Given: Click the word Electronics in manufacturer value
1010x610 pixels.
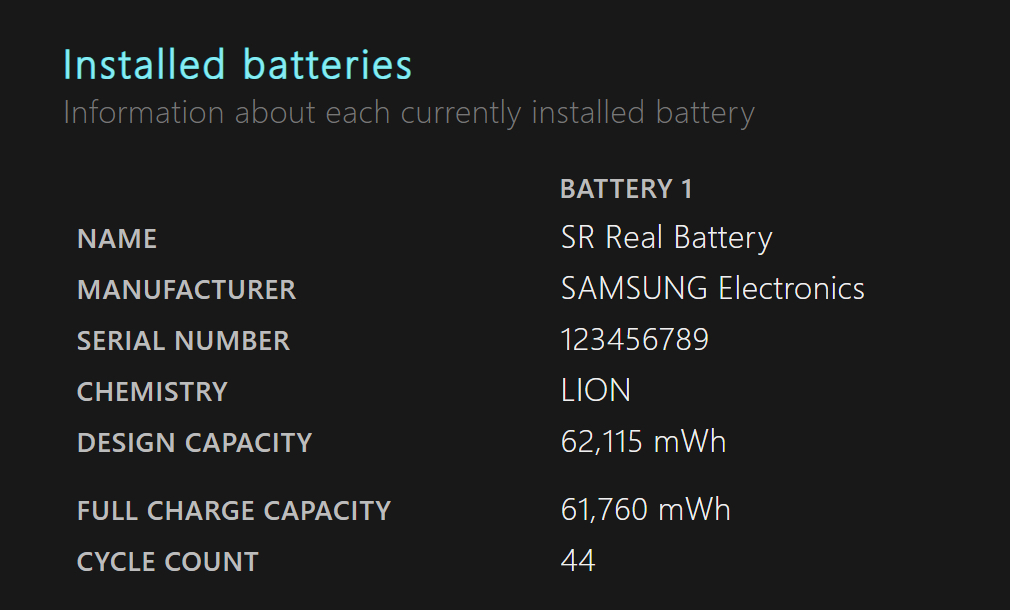Looking at the screenshot, I should [x=791, y=289].
